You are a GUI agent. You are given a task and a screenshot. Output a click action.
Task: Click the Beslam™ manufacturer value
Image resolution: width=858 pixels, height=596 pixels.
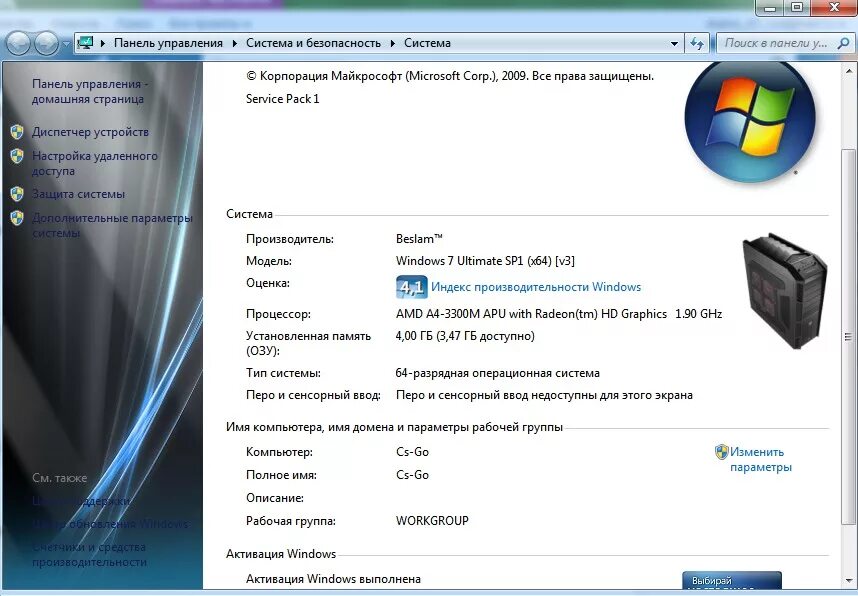click(419, 239)
